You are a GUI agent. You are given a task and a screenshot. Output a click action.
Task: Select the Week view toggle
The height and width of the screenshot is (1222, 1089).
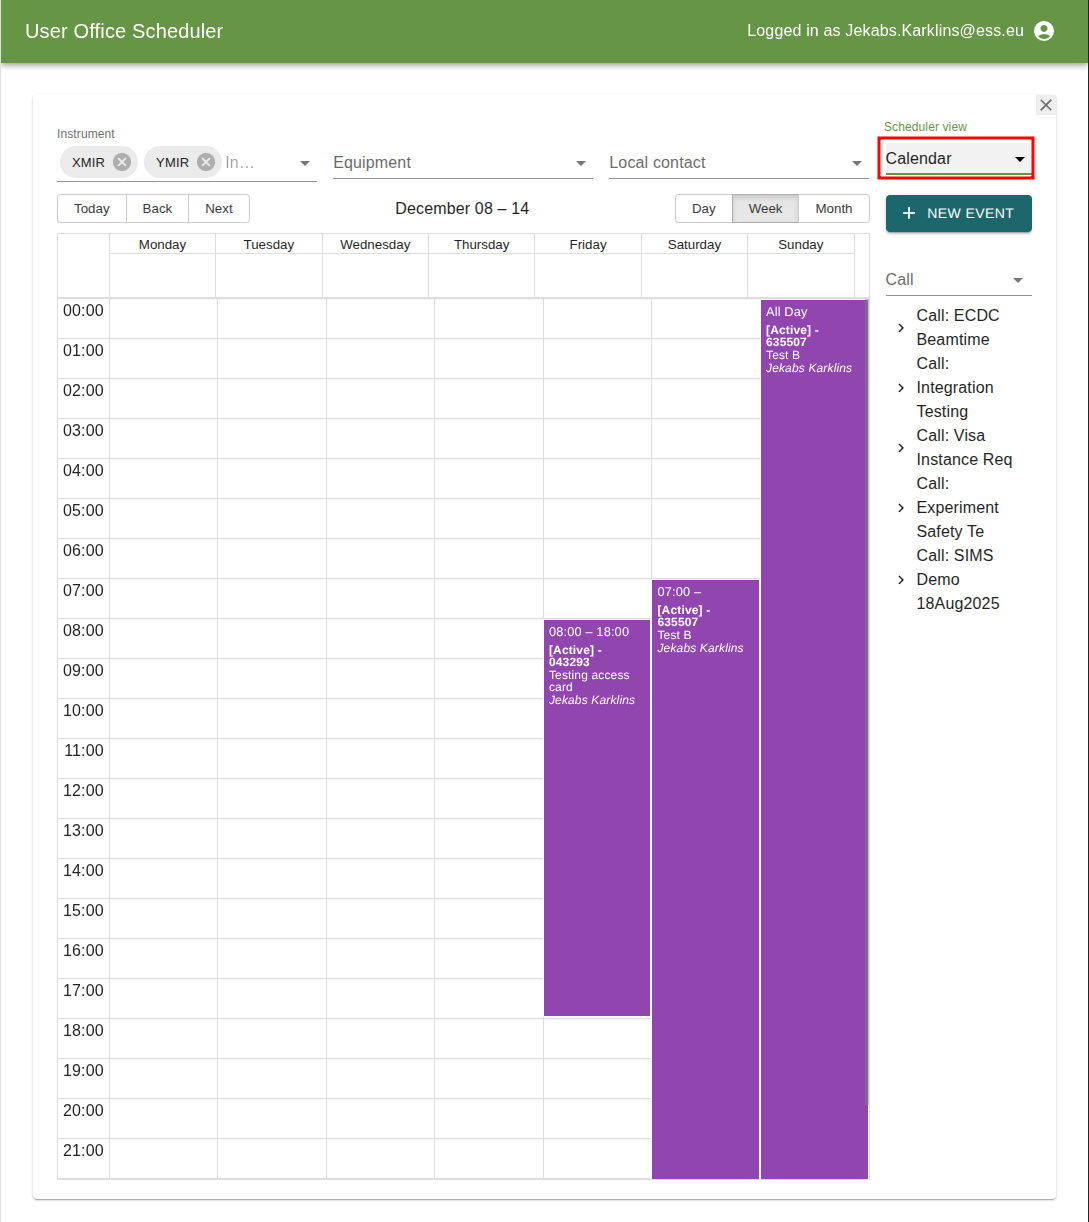click(765, 208)
